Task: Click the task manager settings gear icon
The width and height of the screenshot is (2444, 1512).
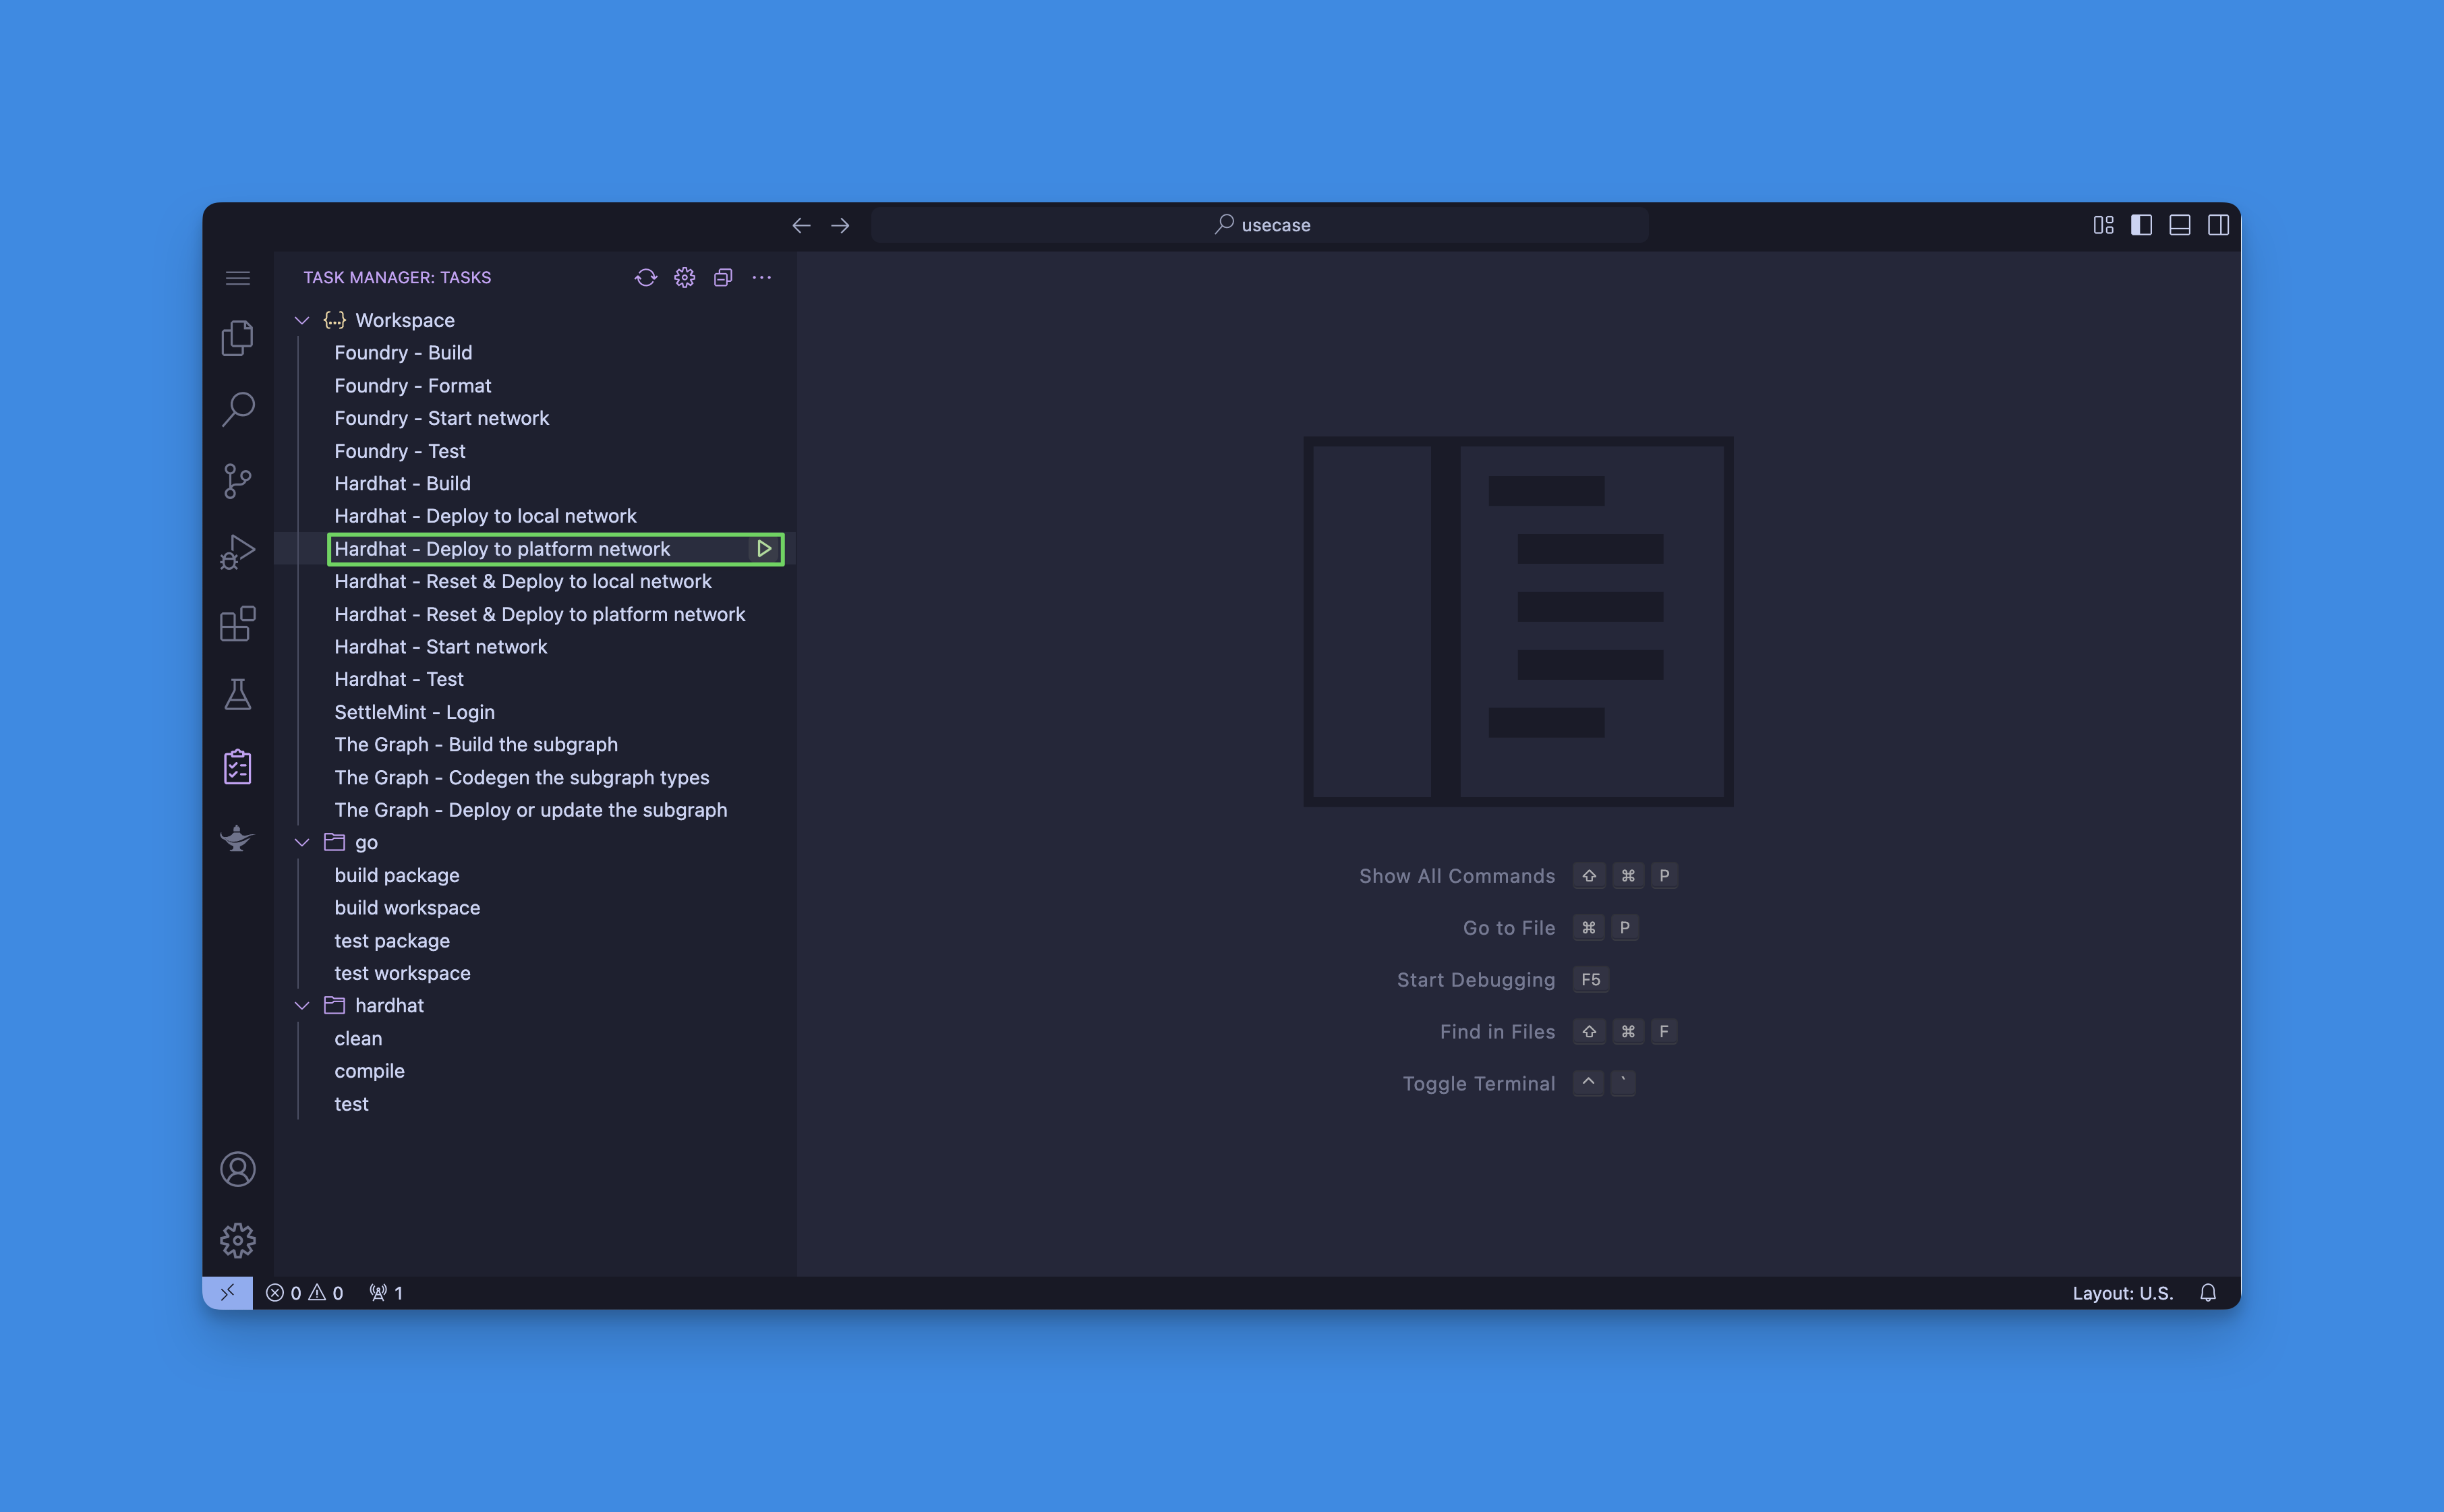Action: pos(685,278)
